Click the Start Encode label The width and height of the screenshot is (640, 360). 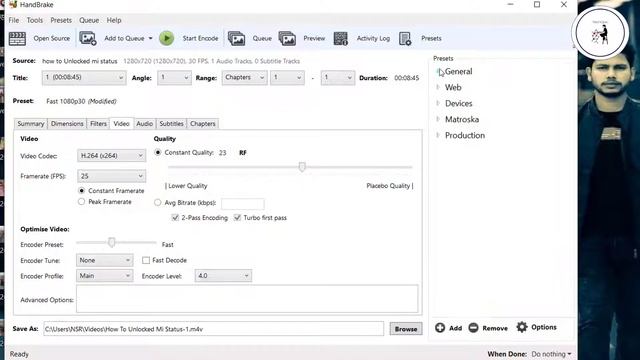click(x=200, y=38)
